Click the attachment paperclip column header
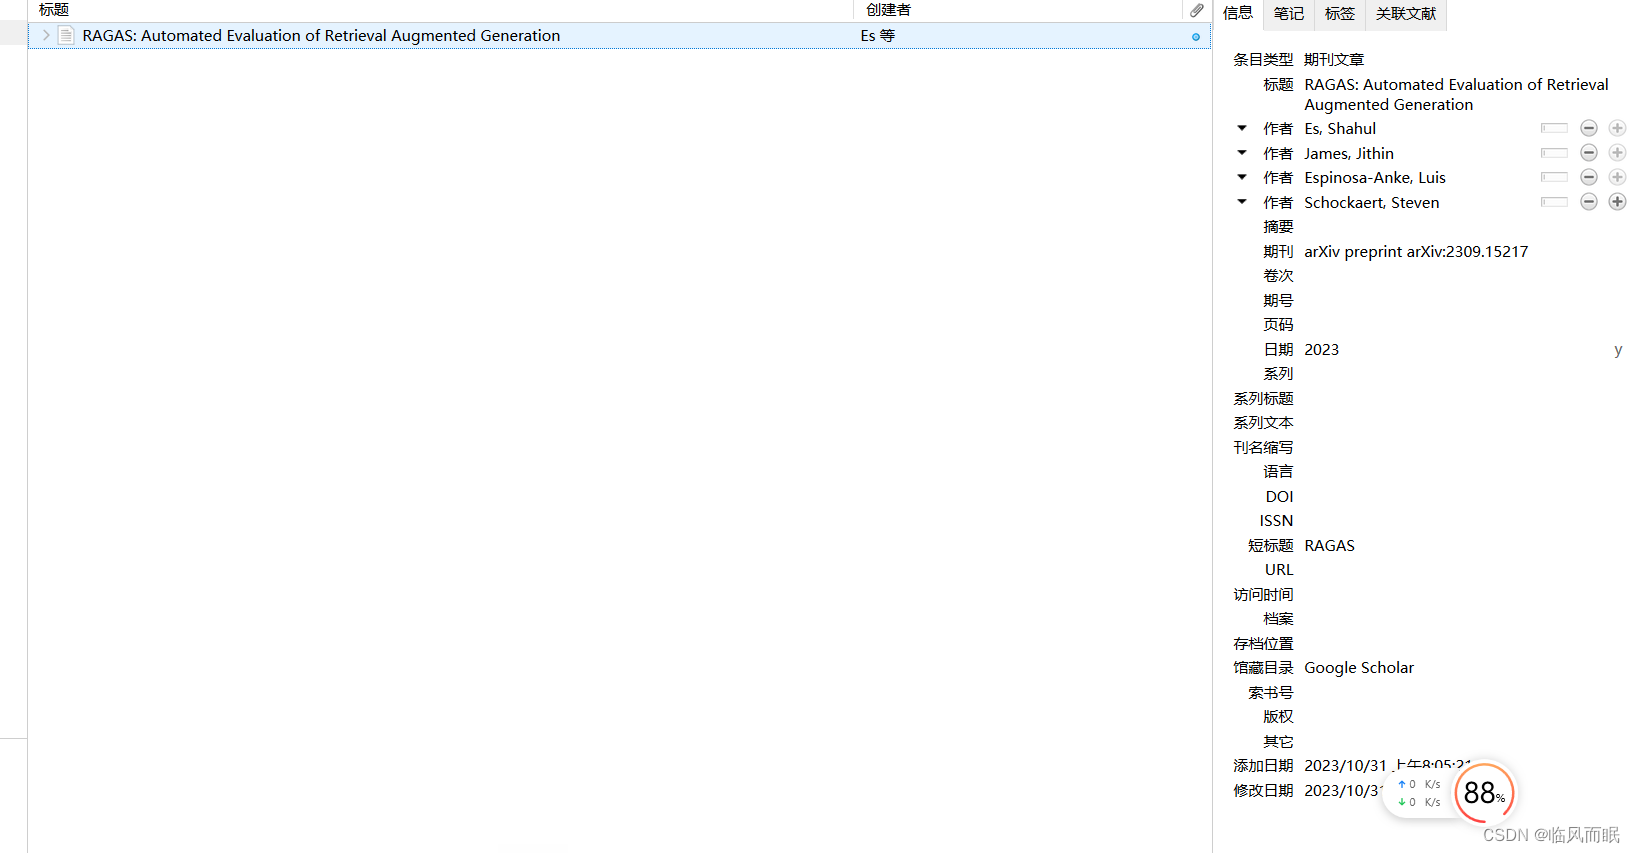The height and width of the screenshot is (853, 1635). (1197, 10)
